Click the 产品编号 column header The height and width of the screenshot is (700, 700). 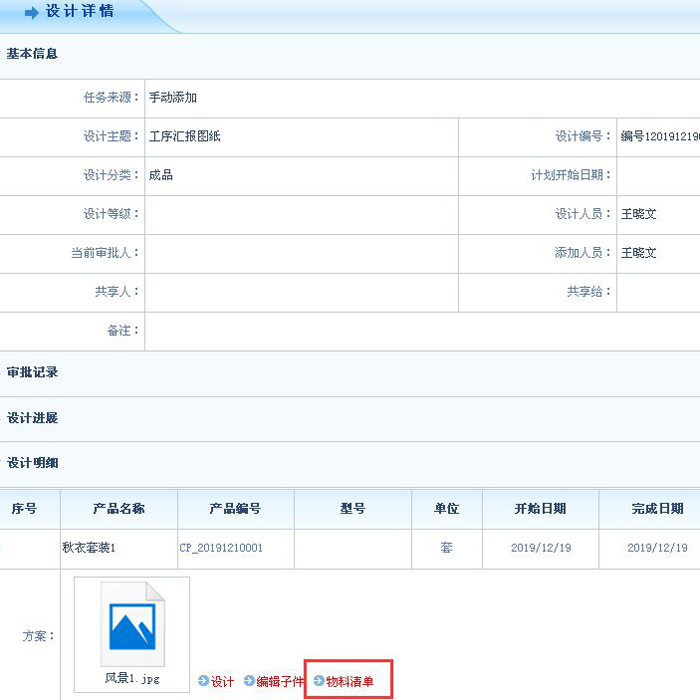coord(235,509)
